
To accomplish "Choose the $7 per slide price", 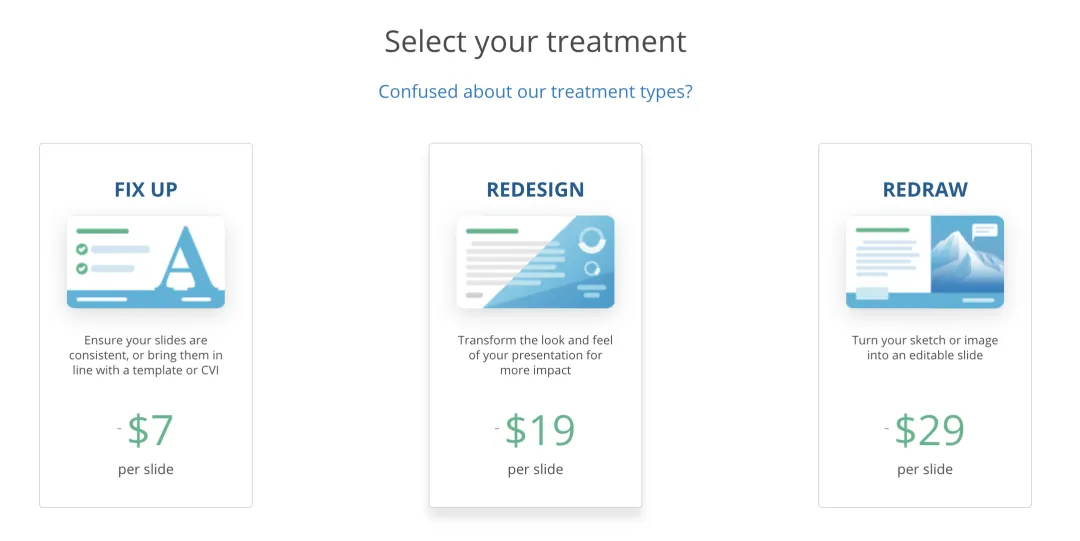I will click(x=150, y=430).
